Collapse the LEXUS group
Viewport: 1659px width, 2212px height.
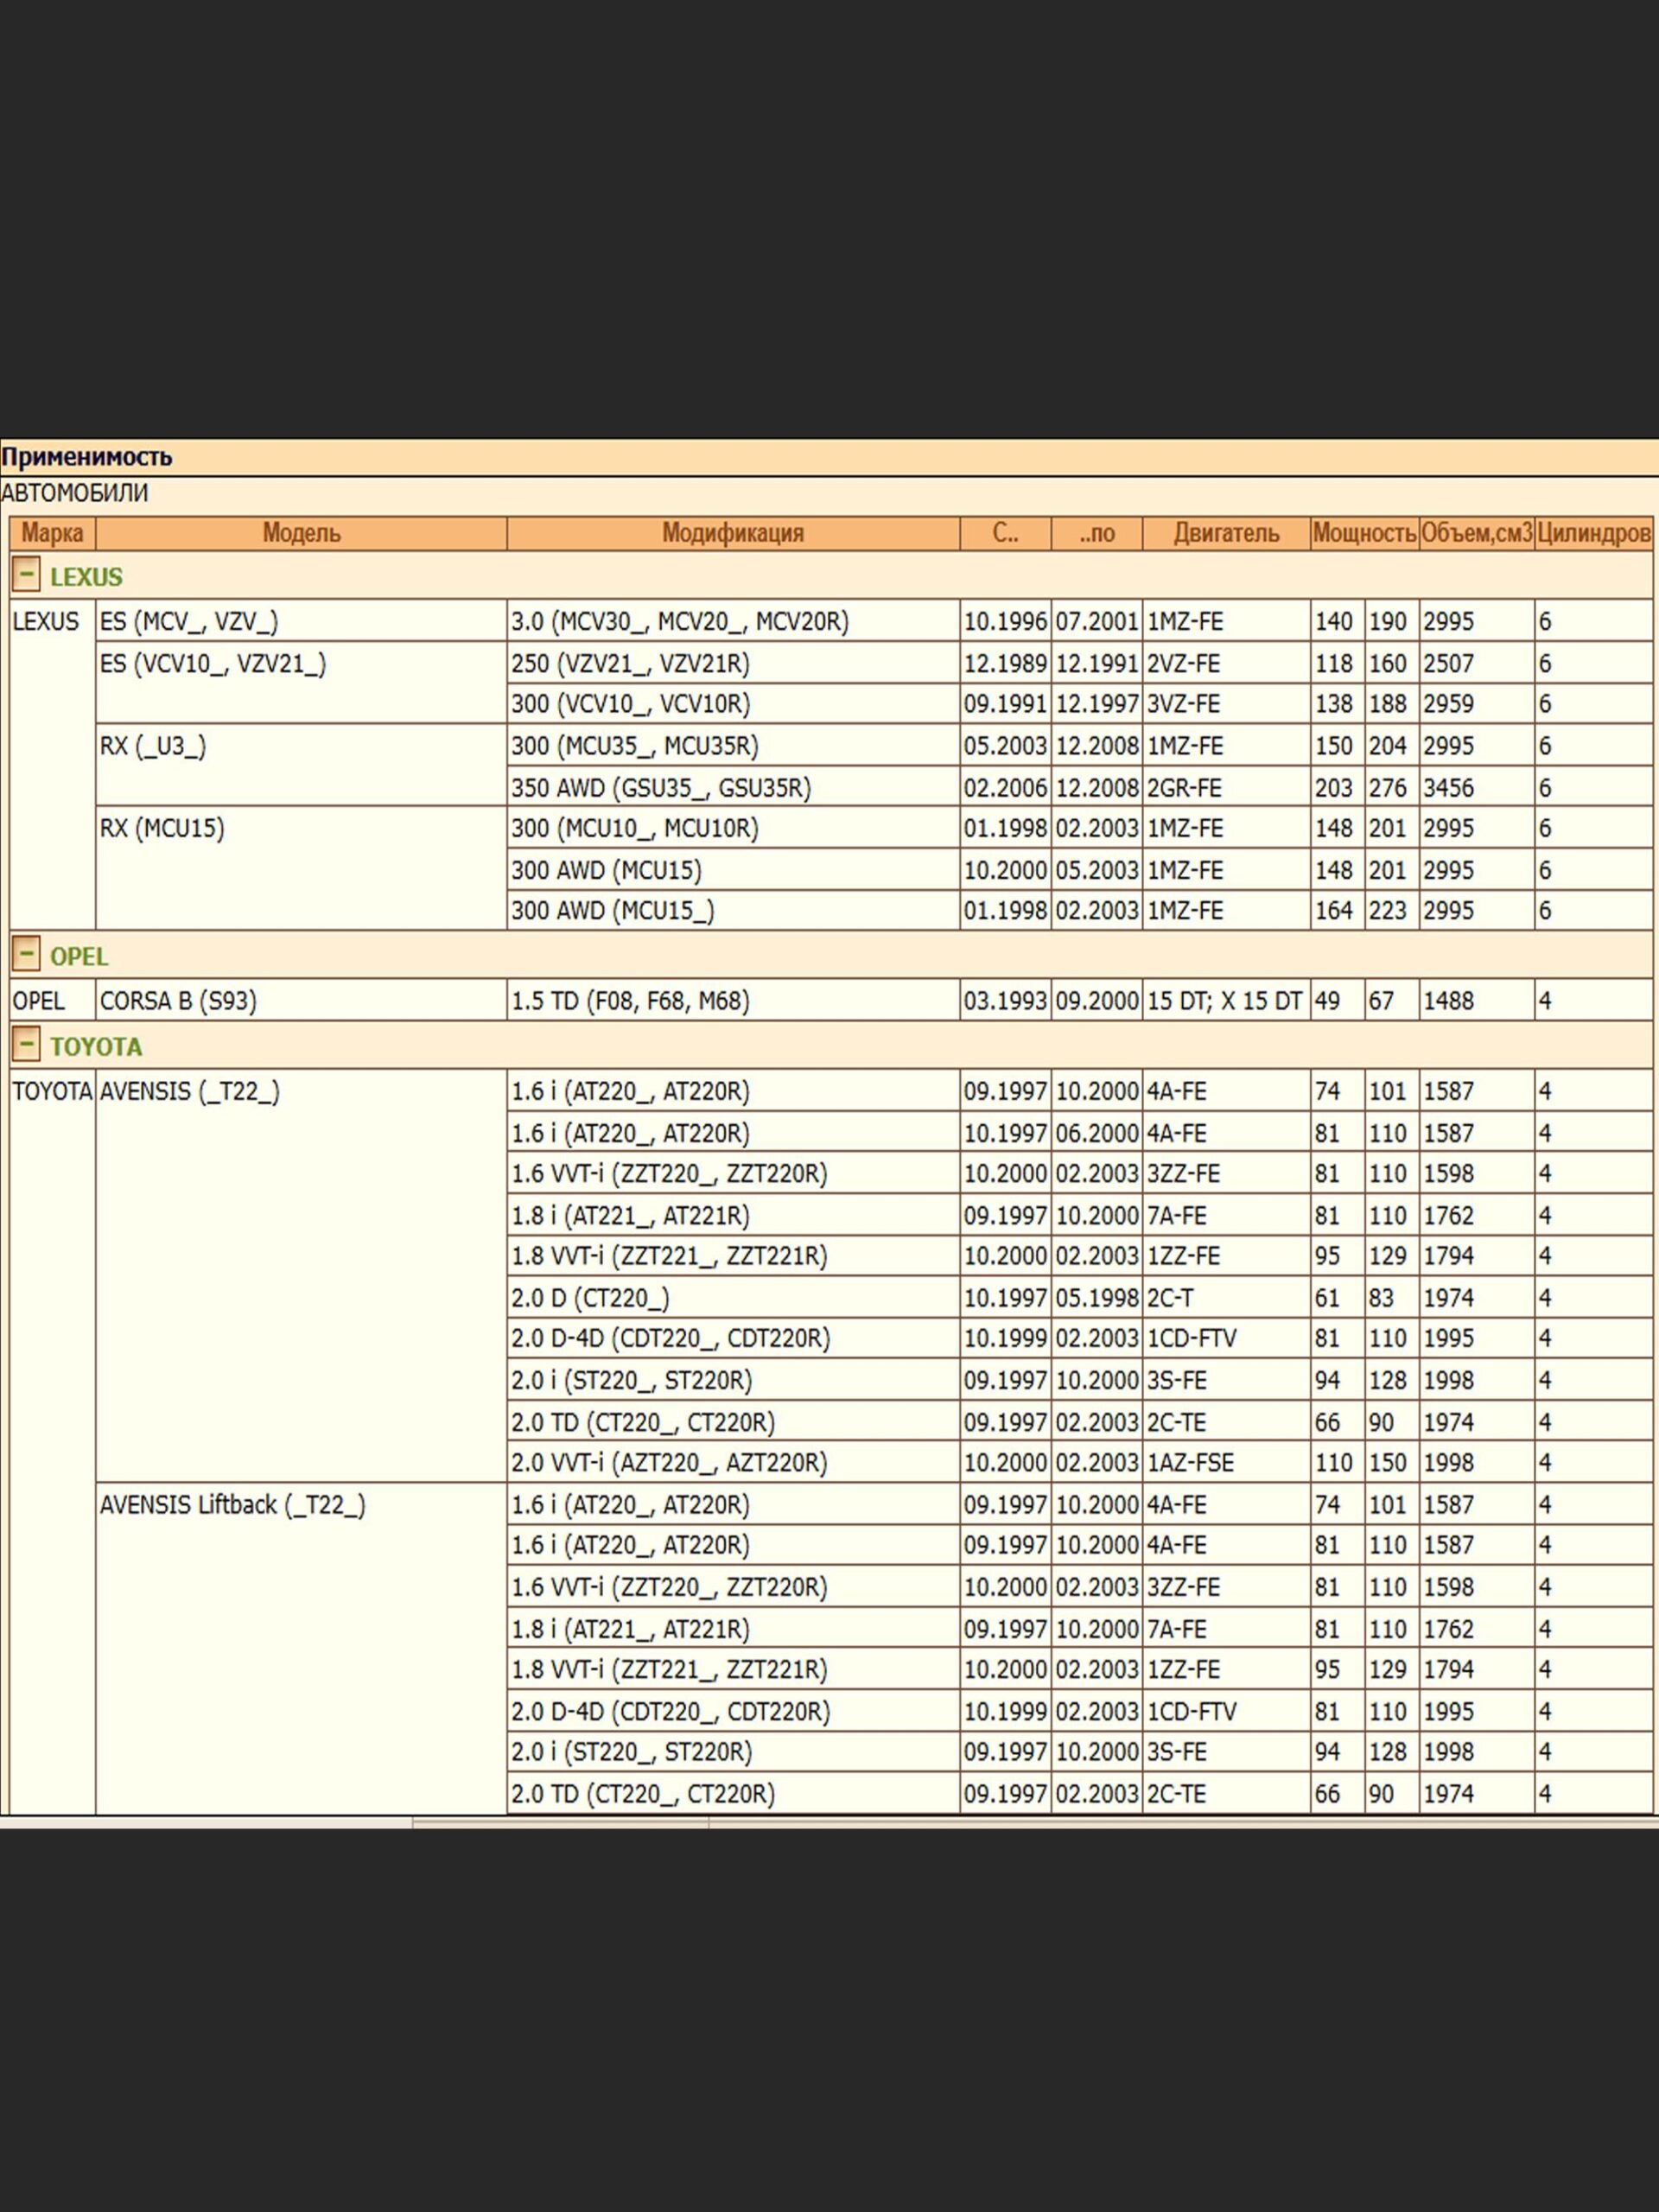pos(26,575)
